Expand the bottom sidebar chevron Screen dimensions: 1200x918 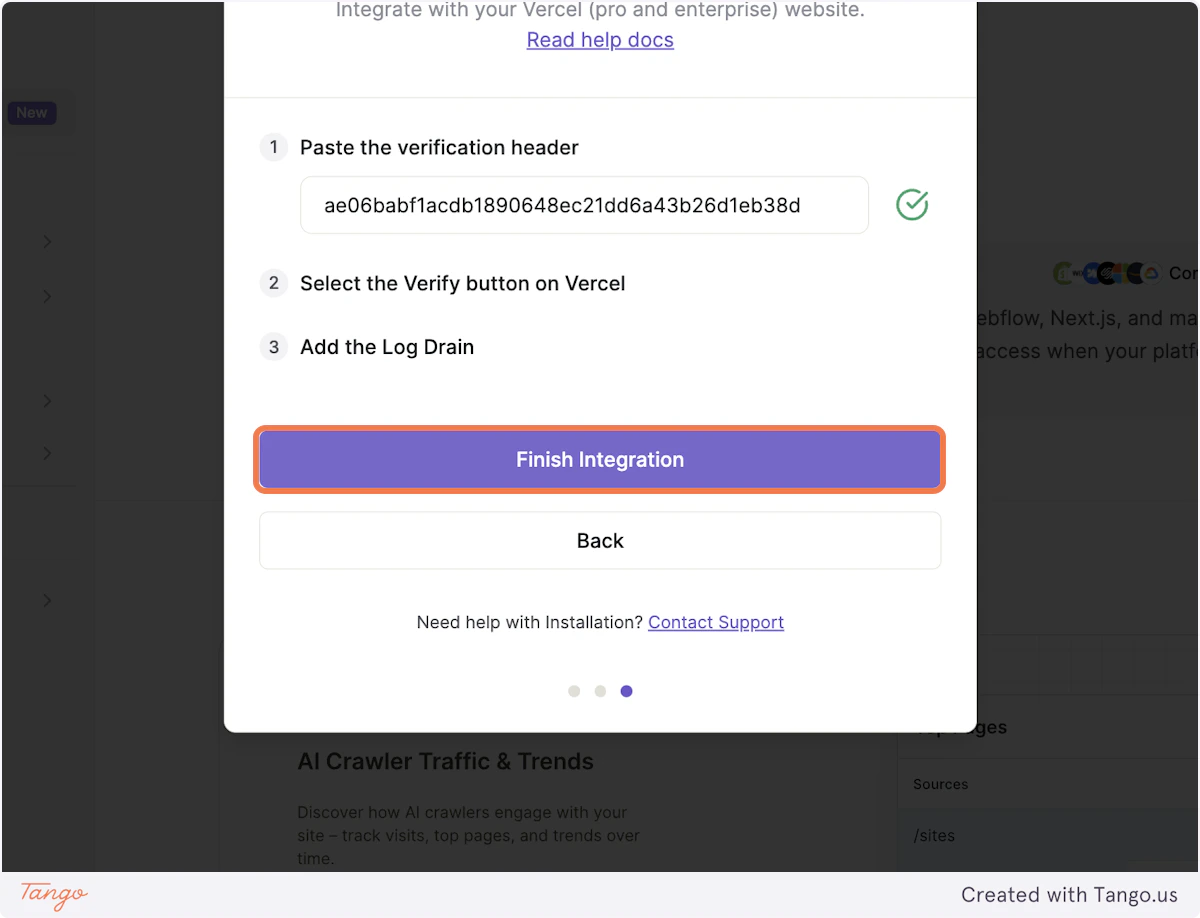tap(46, 600)
